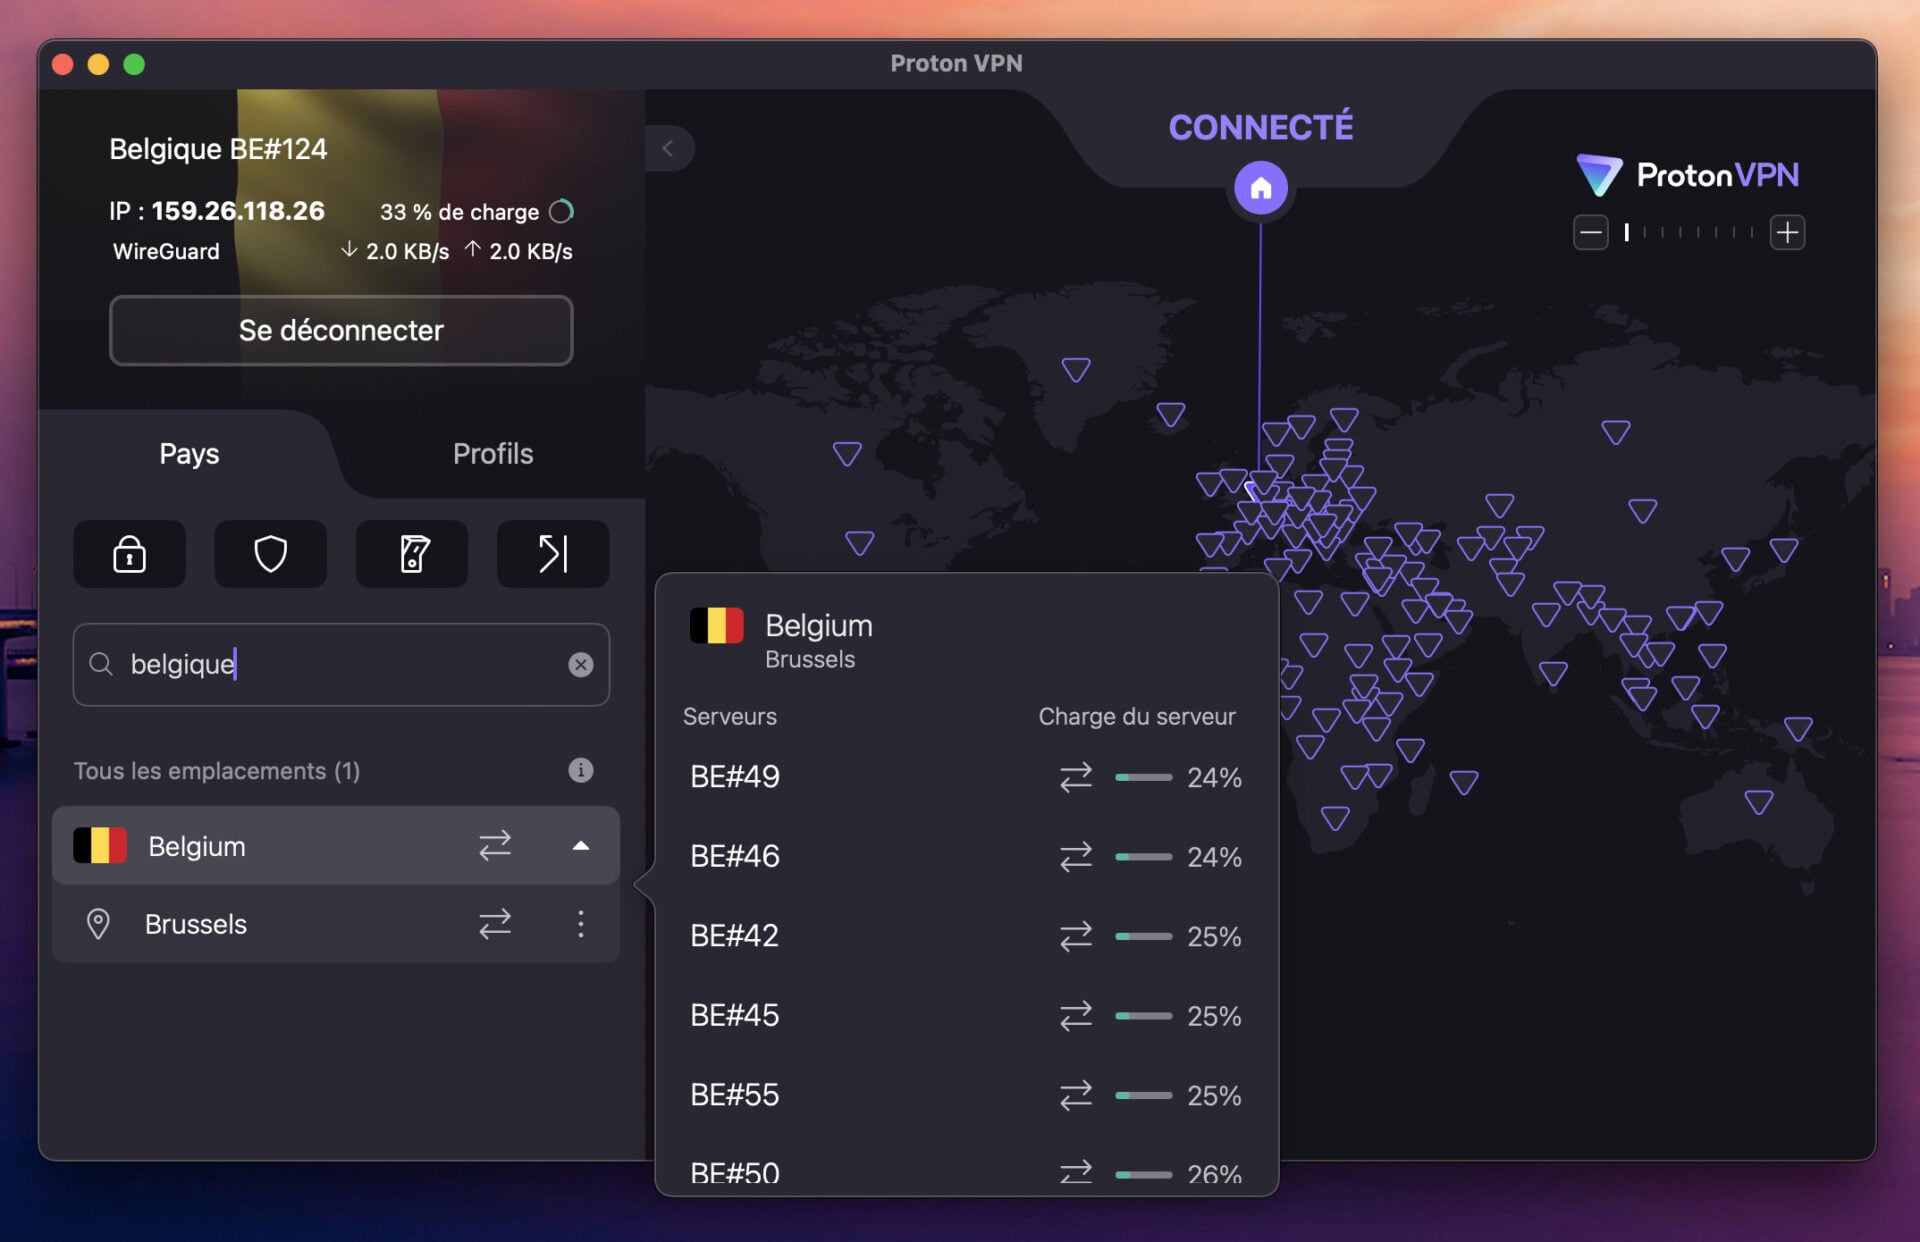The width and height of the screenshot is (1920, 1242).
Task: Toggle Port Forwarding icon
Action: tap(553, 553)
